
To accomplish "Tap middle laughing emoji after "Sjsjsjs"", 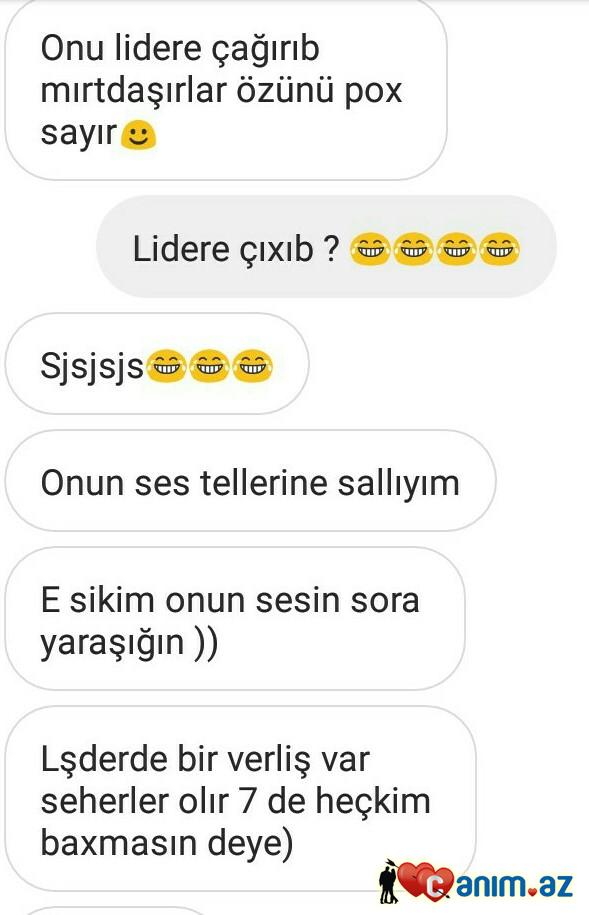I will coord(210,366).
